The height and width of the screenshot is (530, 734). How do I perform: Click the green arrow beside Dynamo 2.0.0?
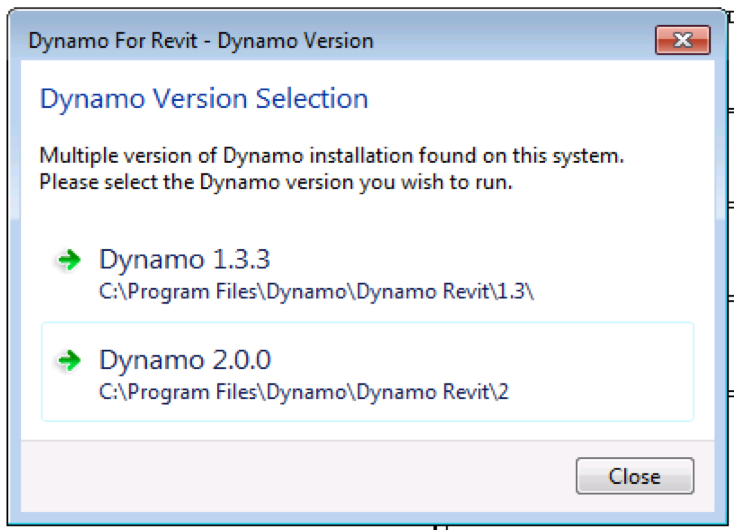[68, 361]
